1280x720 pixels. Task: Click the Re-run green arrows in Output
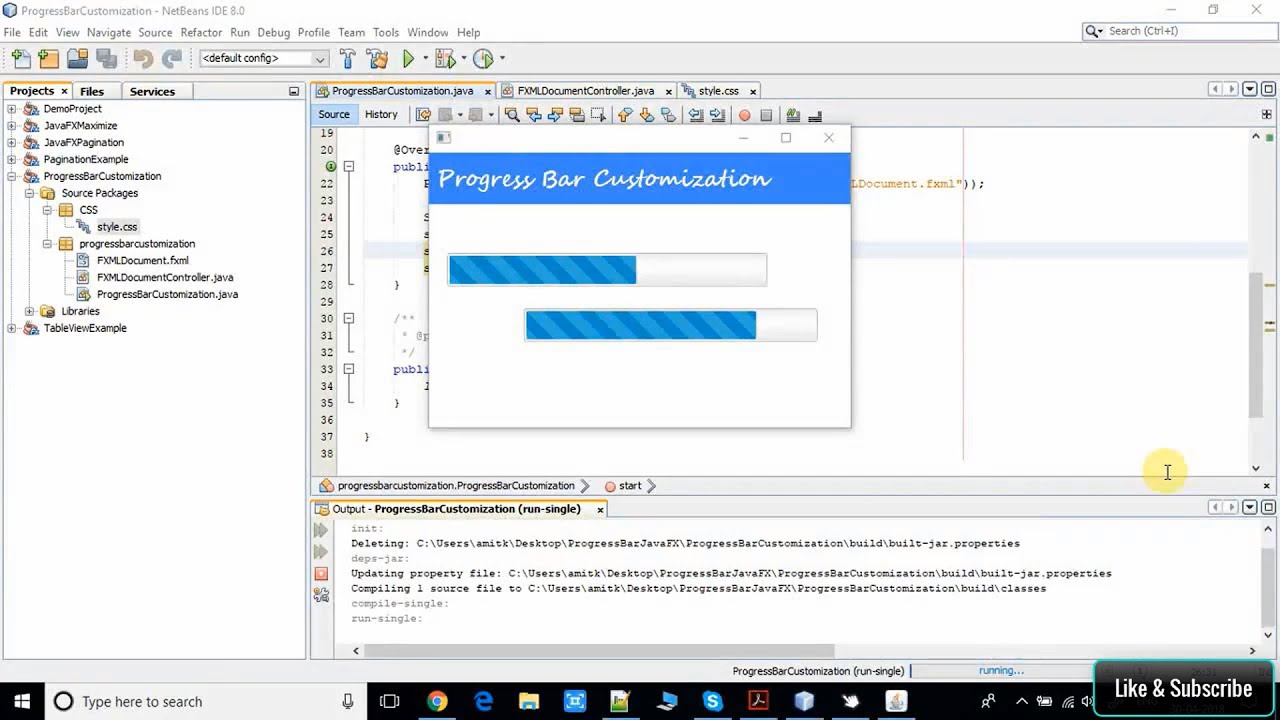point(321,530)
